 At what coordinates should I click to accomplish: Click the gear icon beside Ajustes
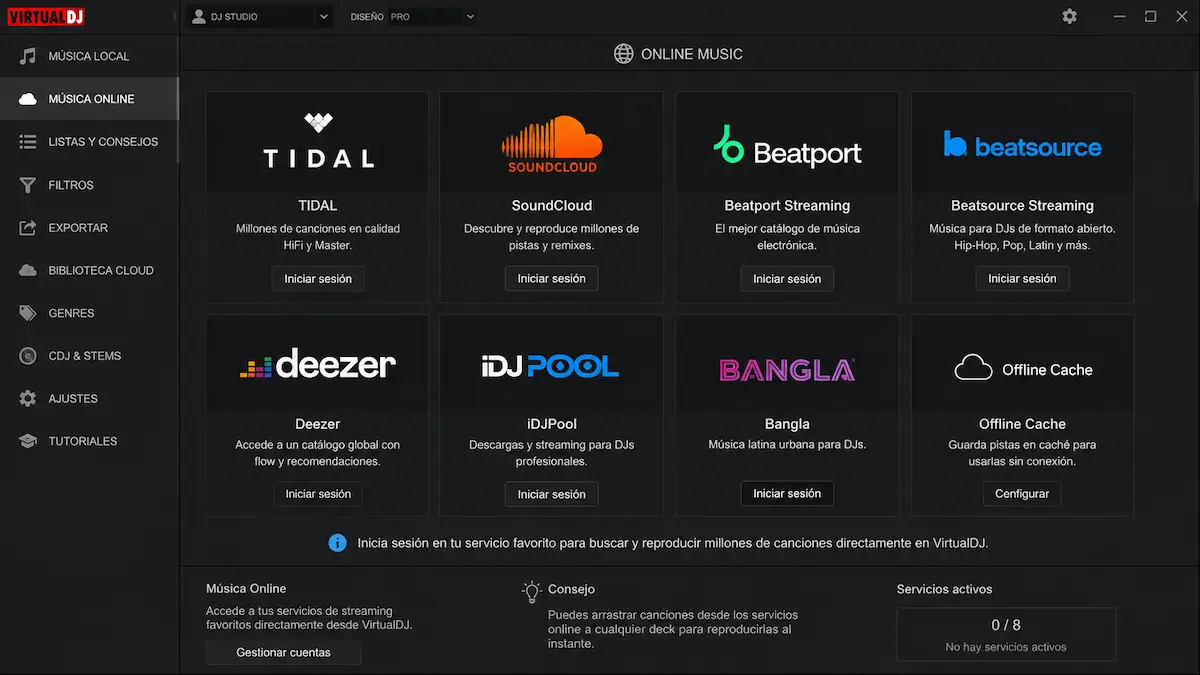[x=28, y=398]
